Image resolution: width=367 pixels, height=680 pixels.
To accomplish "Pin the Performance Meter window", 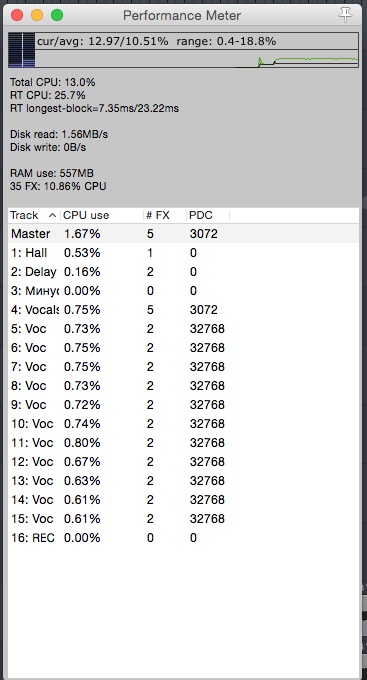I will tap(345, 15).
